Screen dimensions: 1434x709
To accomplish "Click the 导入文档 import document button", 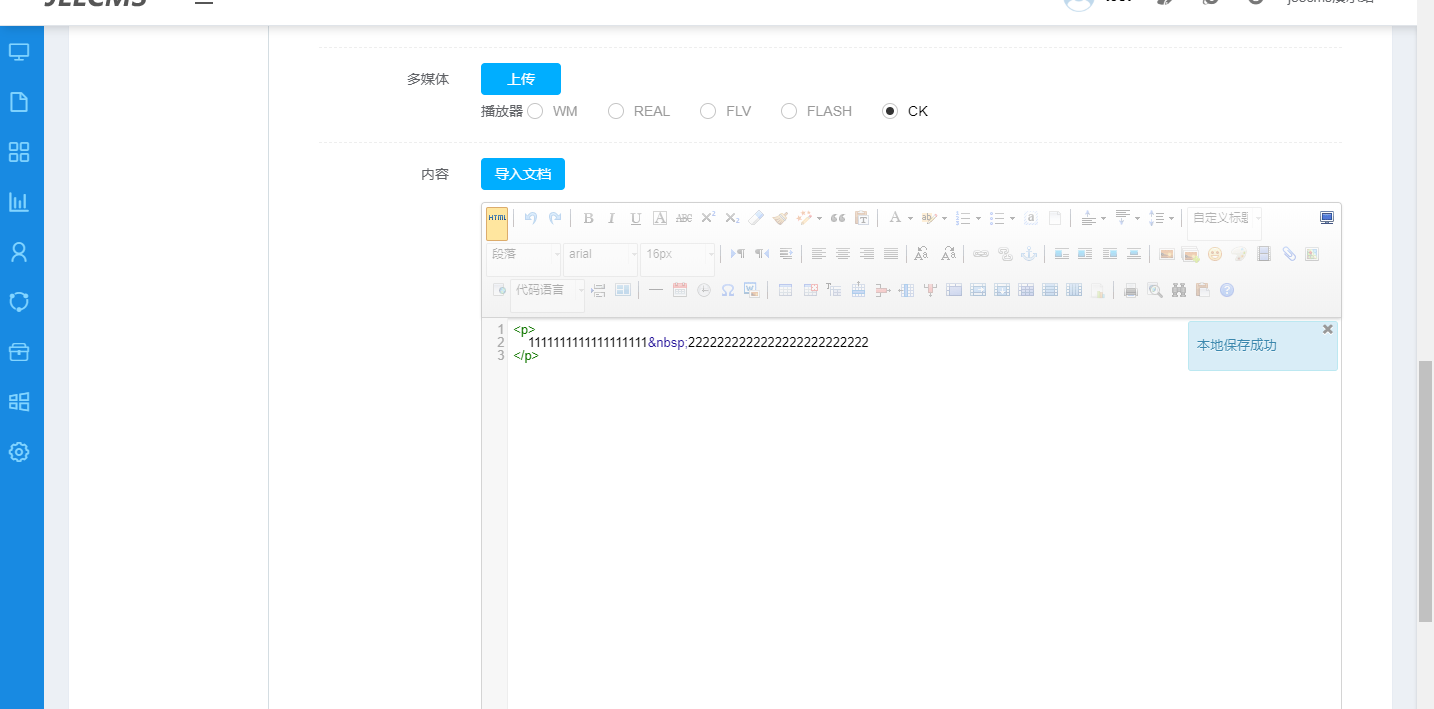I will pos(522,174).
